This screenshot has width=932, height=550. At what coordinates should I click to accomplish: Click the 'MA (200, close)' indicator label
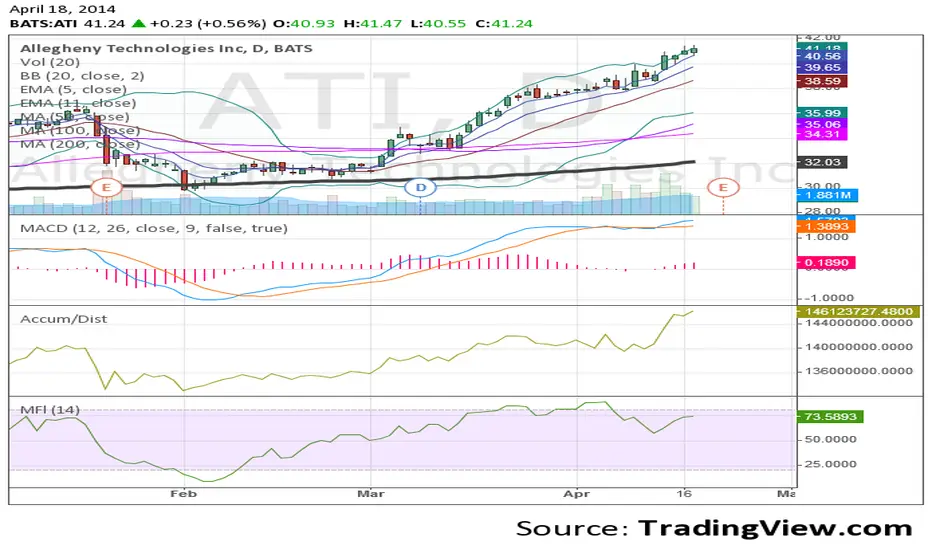pyautogui.click(x=80, y=144)
